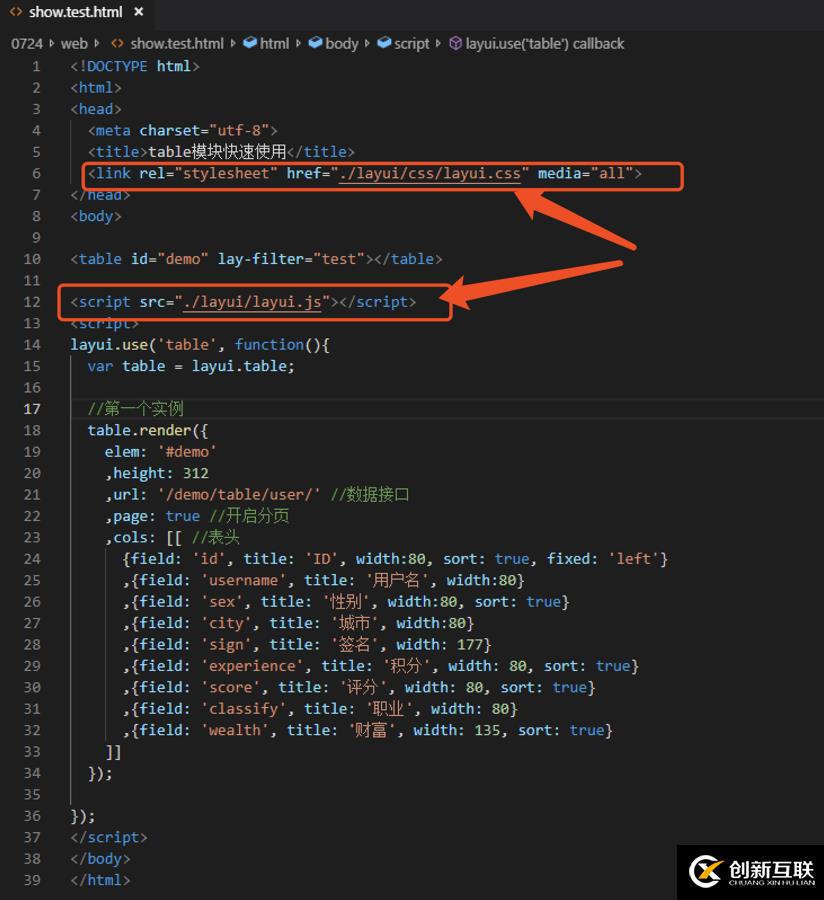
Task: Click the closing </html> tag
Action: tap(100, 880)
